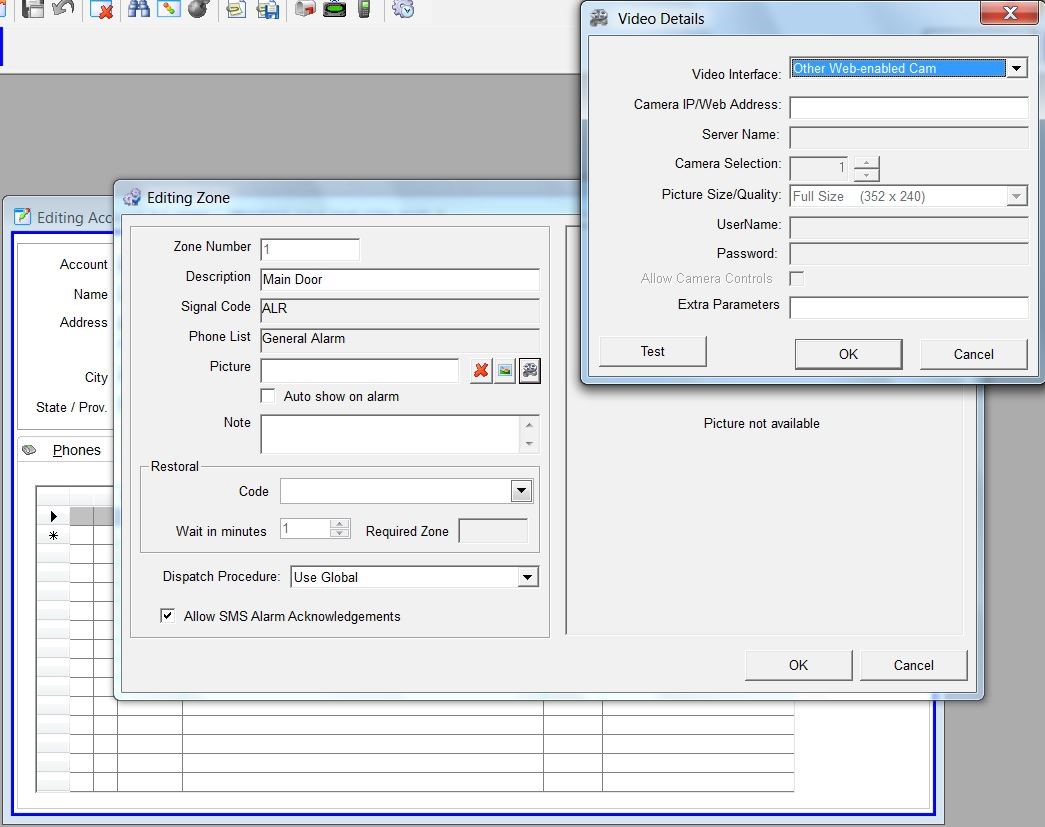Image resolution: width=1045 pixels, height=827 pixels.
Task: Click the Picture path field
Action: (x=360, y=371)
